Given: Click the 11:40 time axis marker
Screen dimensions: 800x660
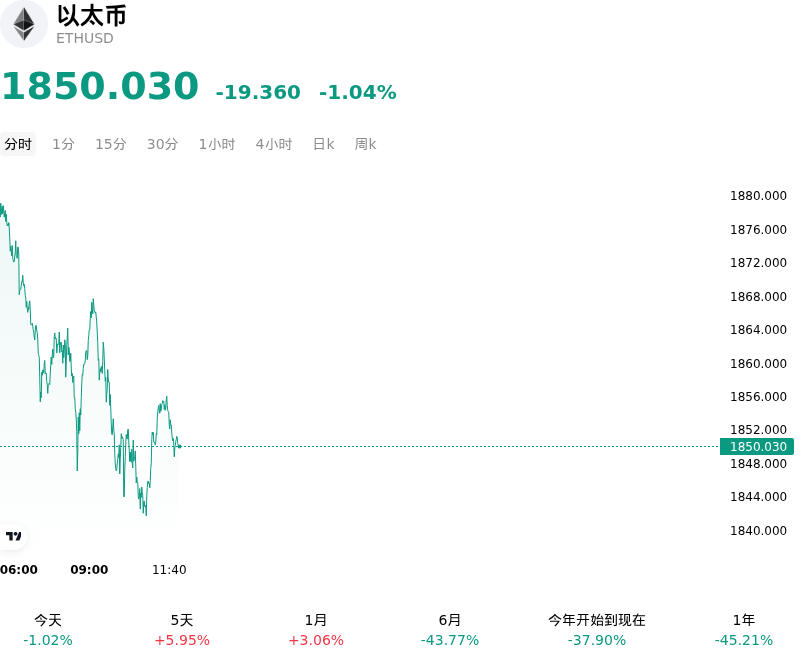Looking at the screenshot, I should [x=169, y=570].
